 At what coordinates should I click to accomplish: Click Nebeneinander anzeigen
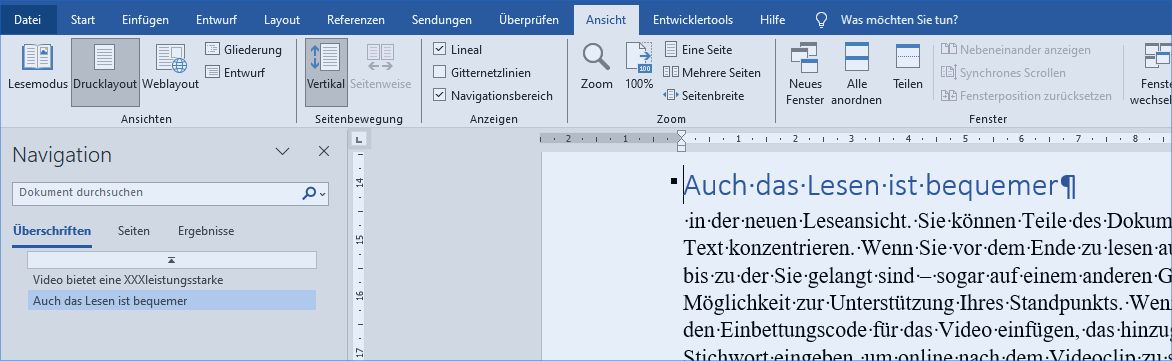(x=1016, y=50)
